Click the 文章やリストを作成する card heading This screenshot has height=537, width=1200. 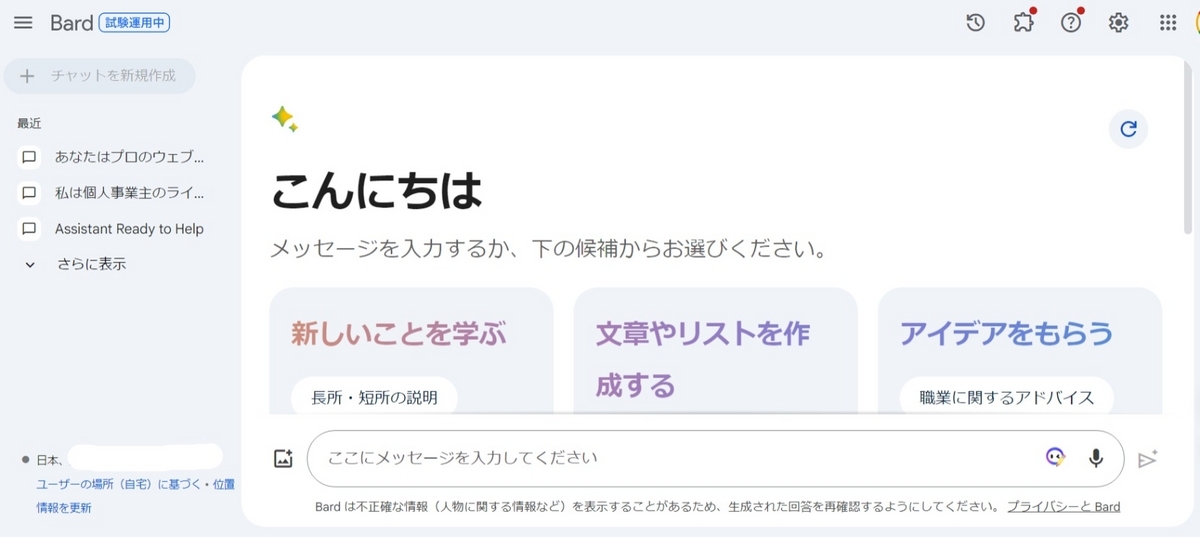coord(702,359)
